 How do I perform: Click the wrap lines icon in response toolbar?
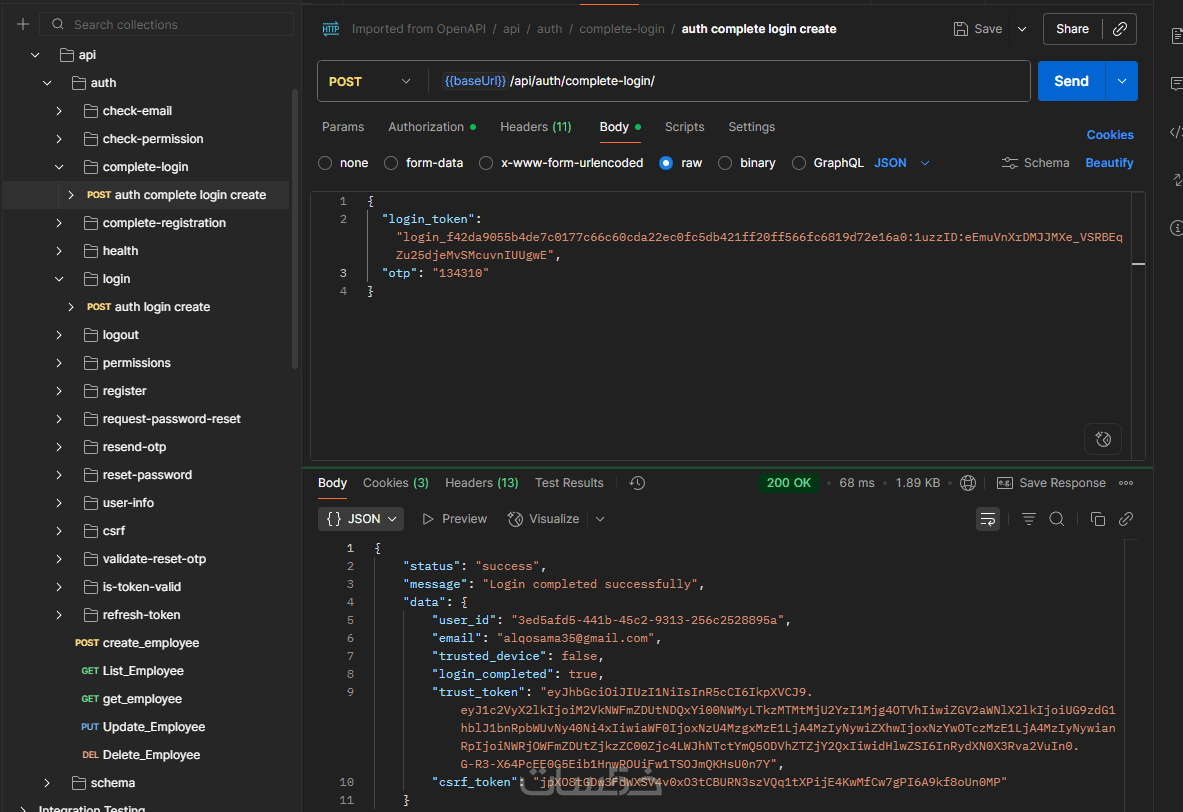click(987, 519)
